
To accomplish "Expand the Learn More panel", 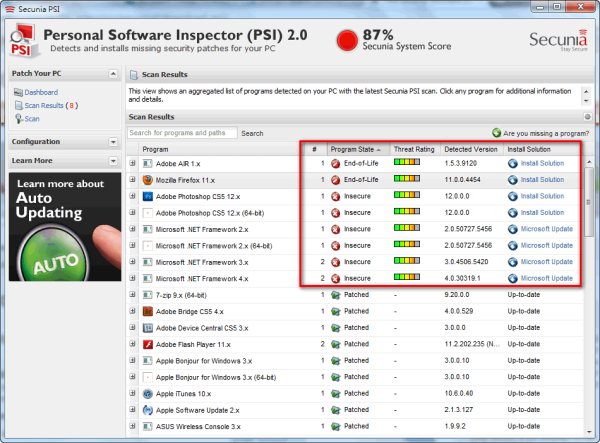I will coord(113,161).
